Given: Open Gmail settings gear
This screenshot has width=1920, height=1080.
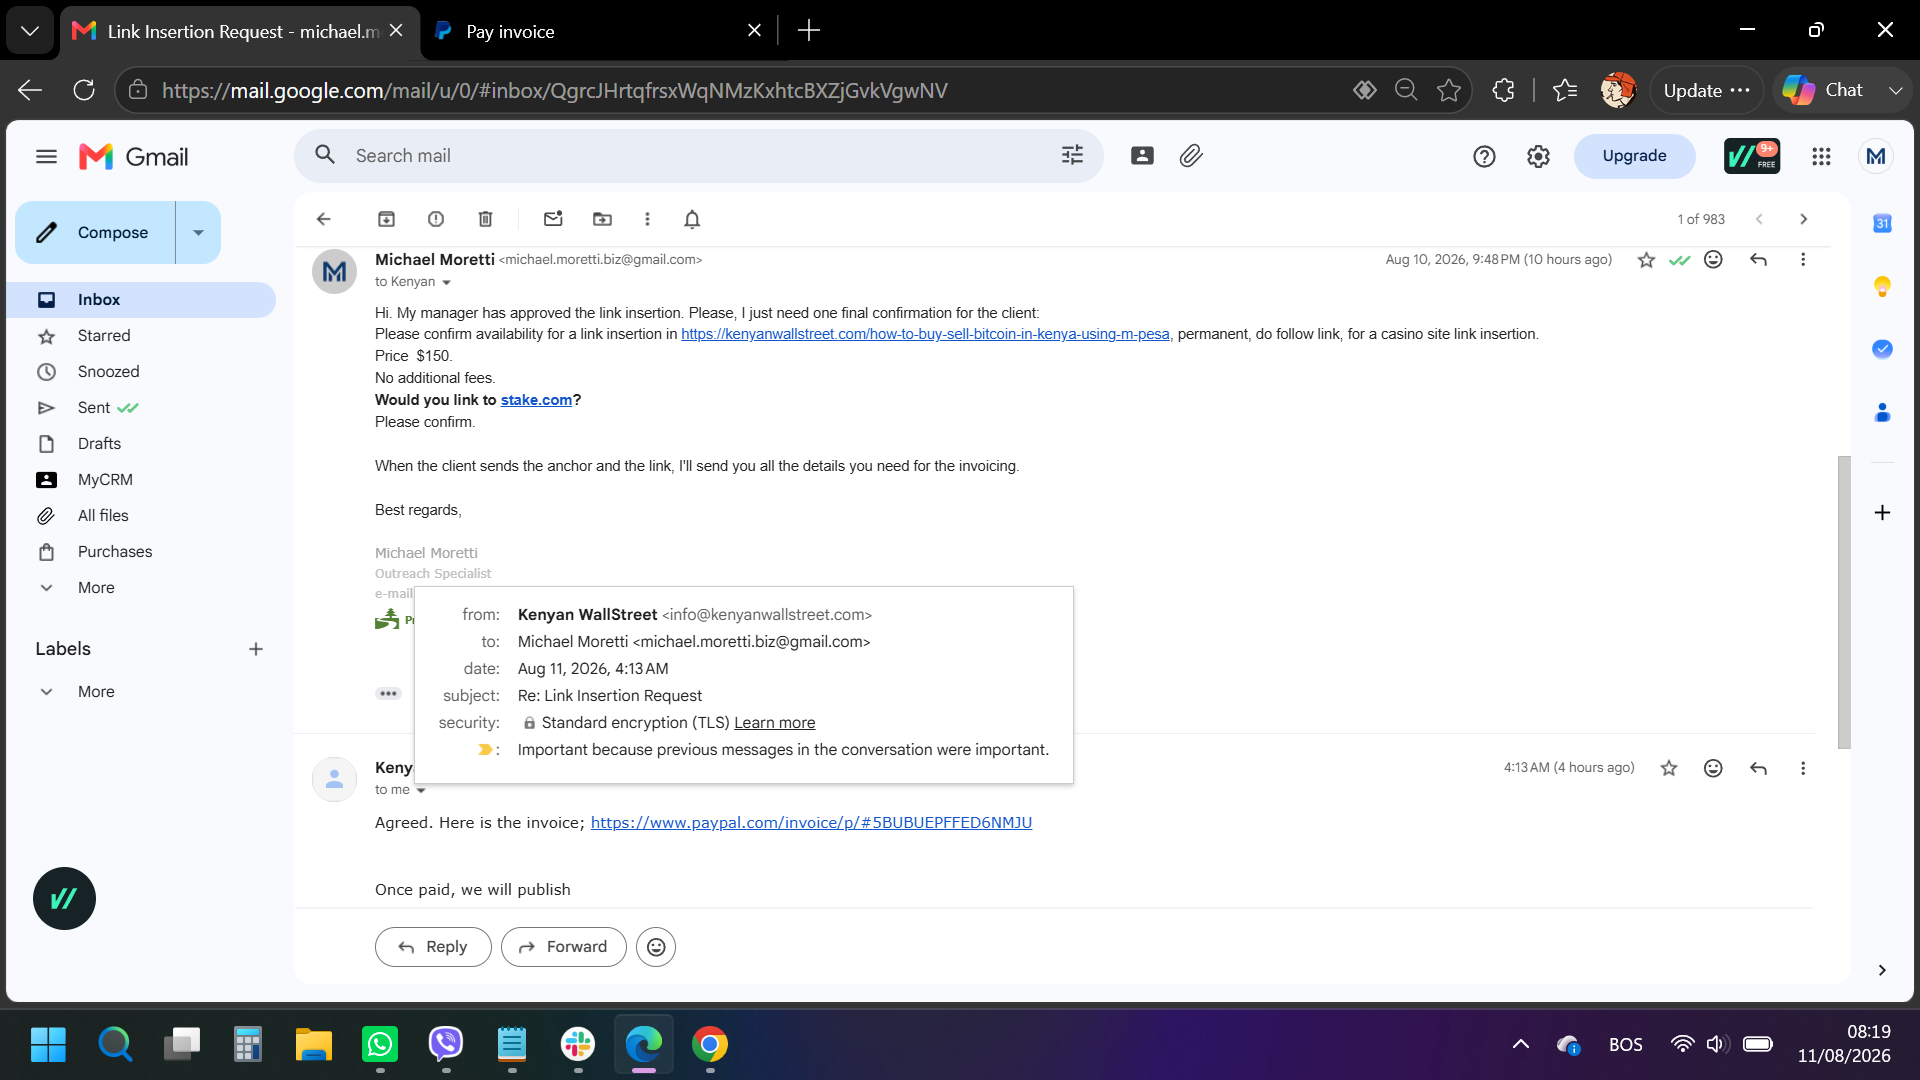Looking at the screenshot, I should pyautogui.click(x=1538, y=156).
